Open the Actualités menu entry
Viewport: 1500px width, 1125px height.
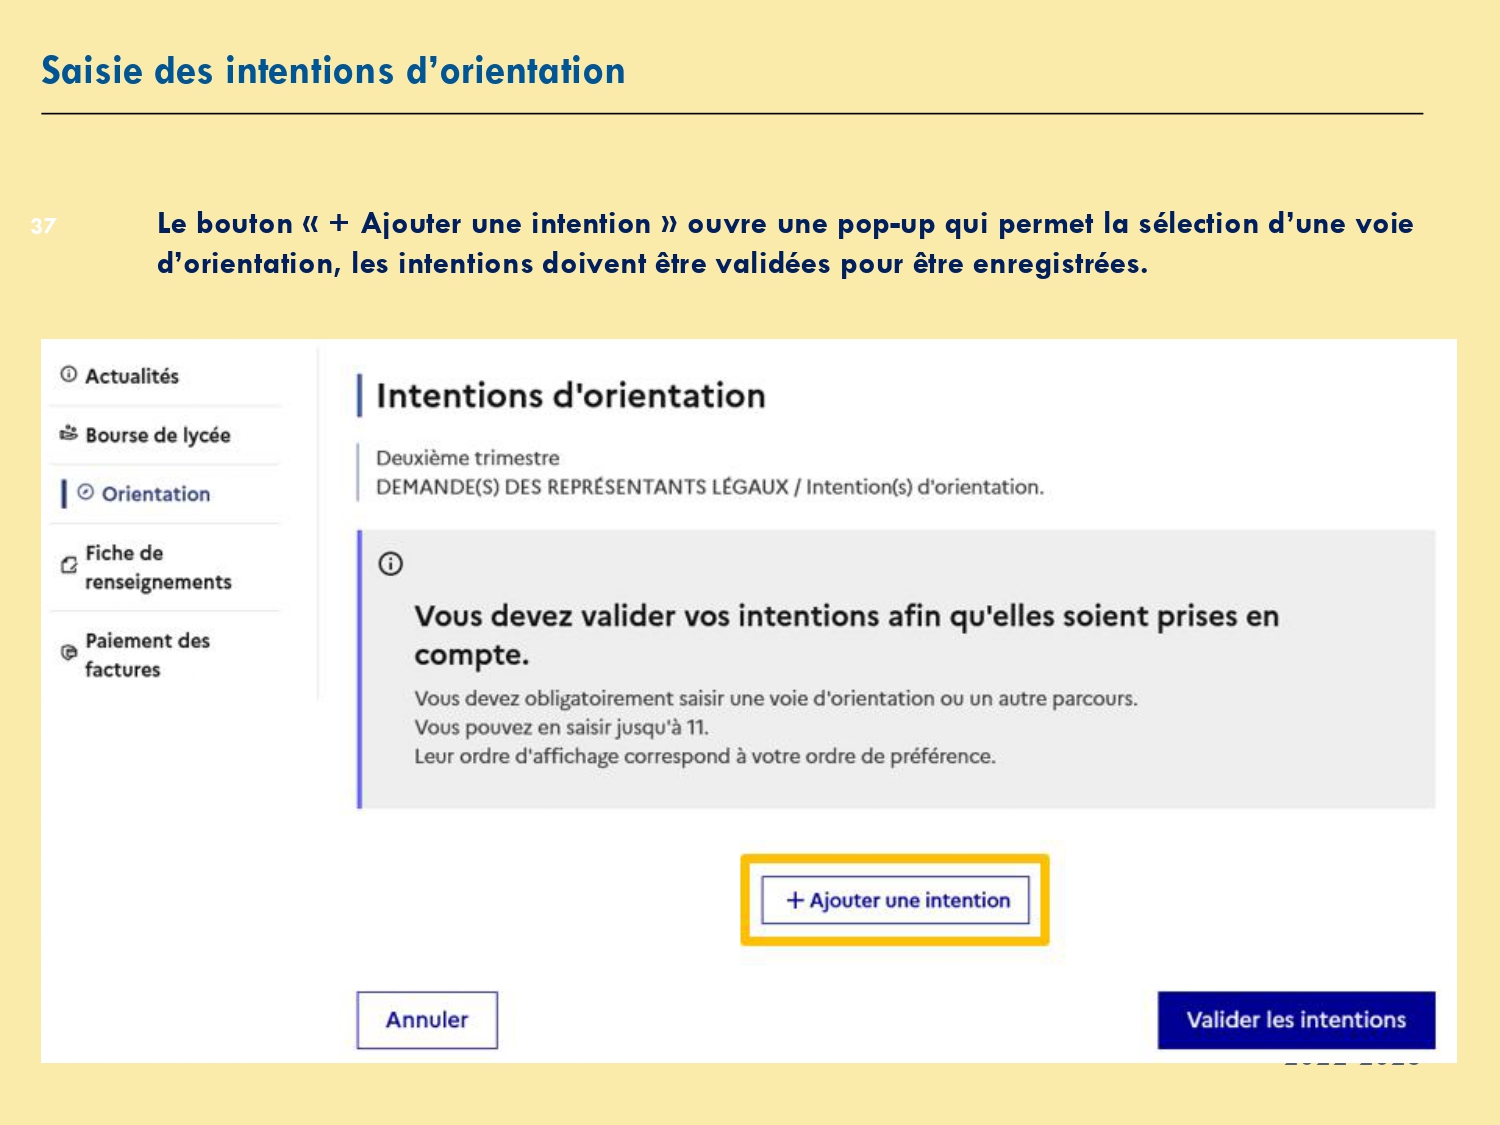[131, 376]
